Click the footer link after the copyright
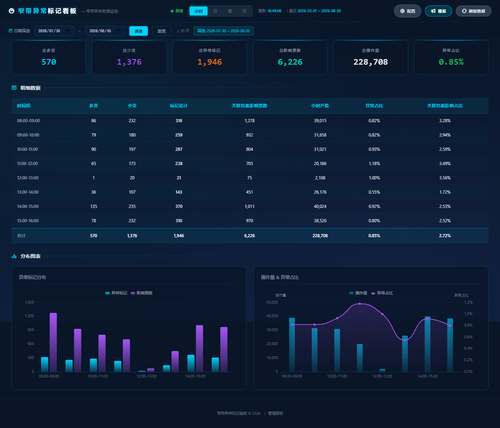 (275, 413)
